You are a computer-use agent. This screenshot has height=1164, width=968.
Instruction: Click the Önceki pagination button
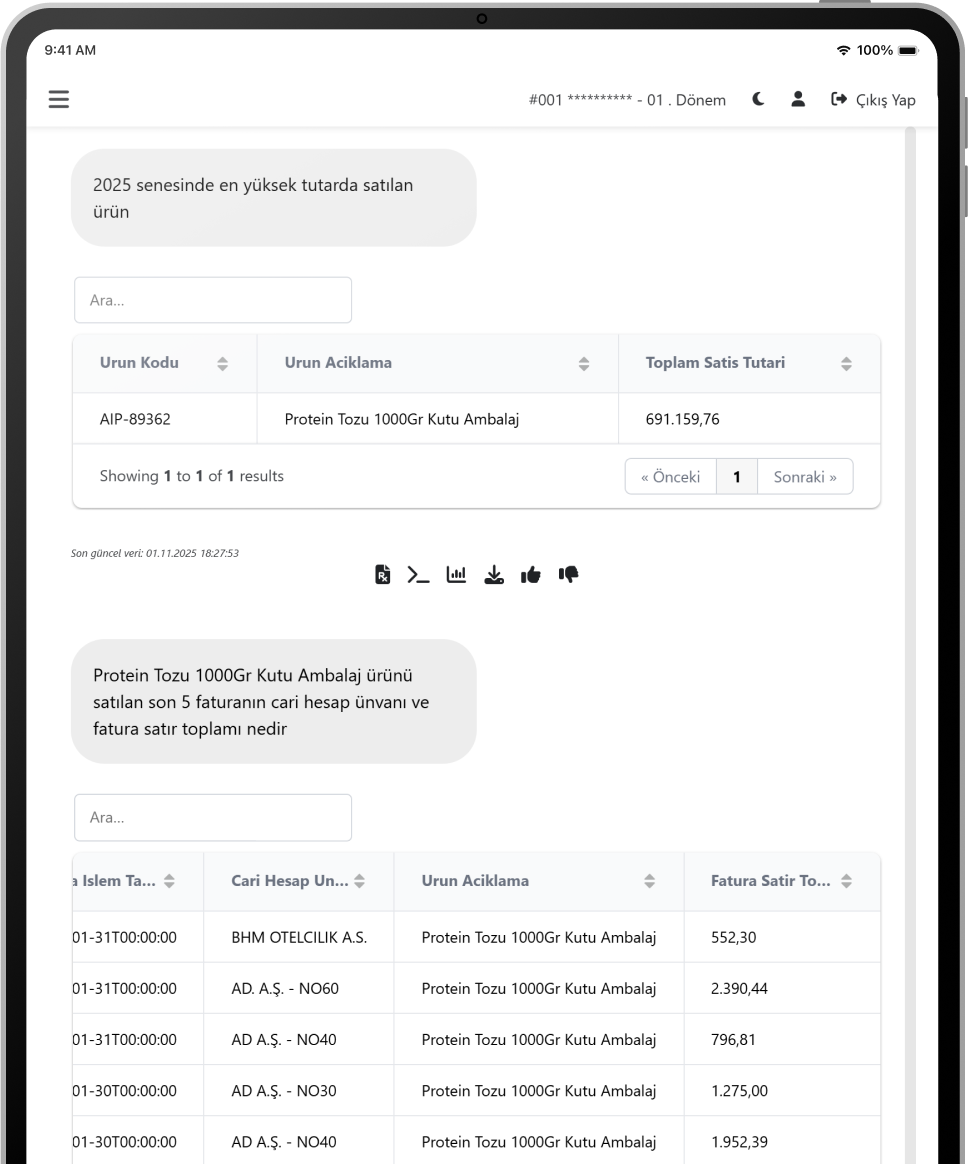pyautogui.click(x=670, y=477)
